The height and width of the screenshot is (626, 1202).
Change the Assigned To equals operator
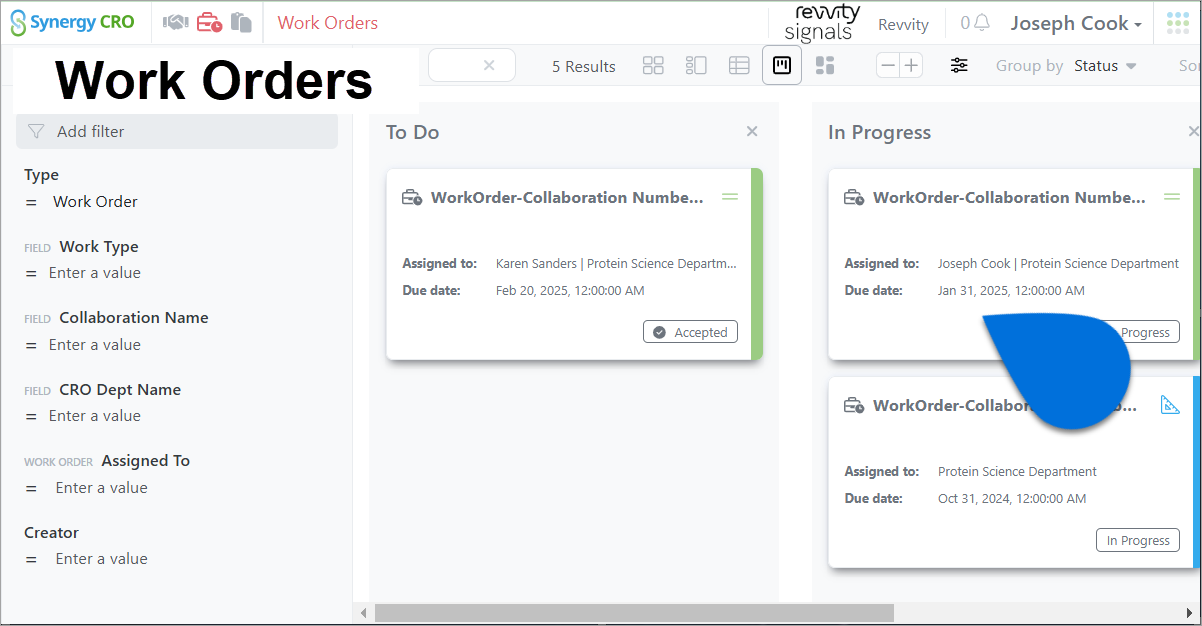pyautogui.click(x=31, y=488)
